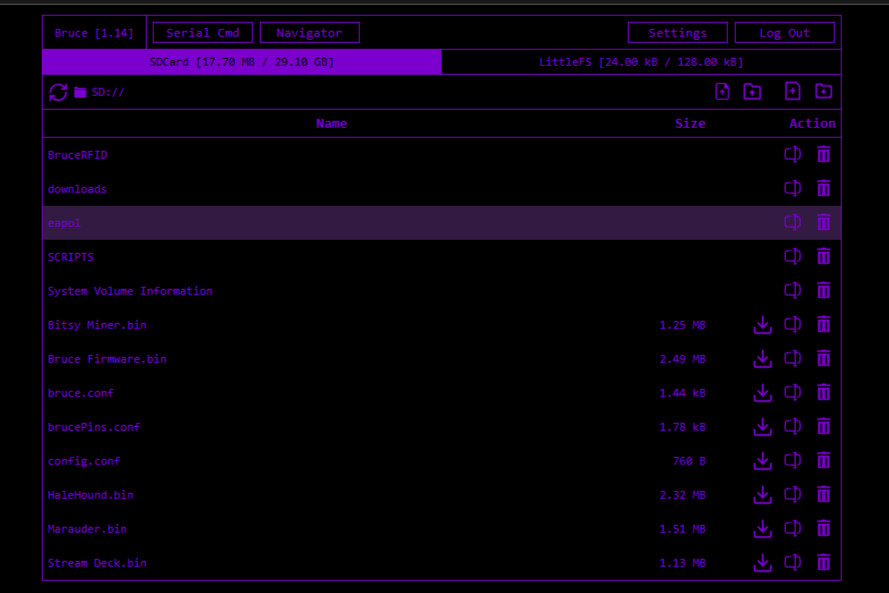Rename the BruceRFID folder
Viewport: 889px width, 593px height.
(x=793, y=154)
